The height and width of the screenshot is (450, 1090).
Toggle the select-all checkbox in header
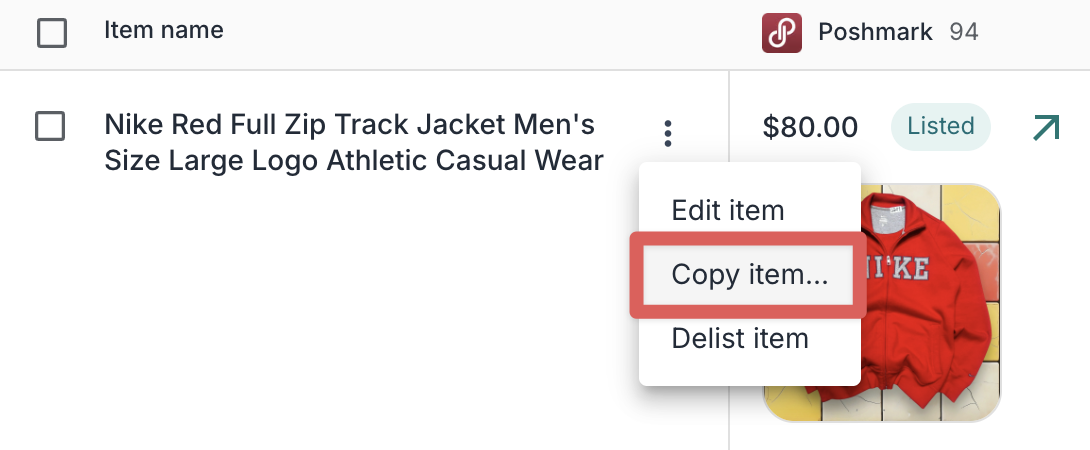coord(51,33)
